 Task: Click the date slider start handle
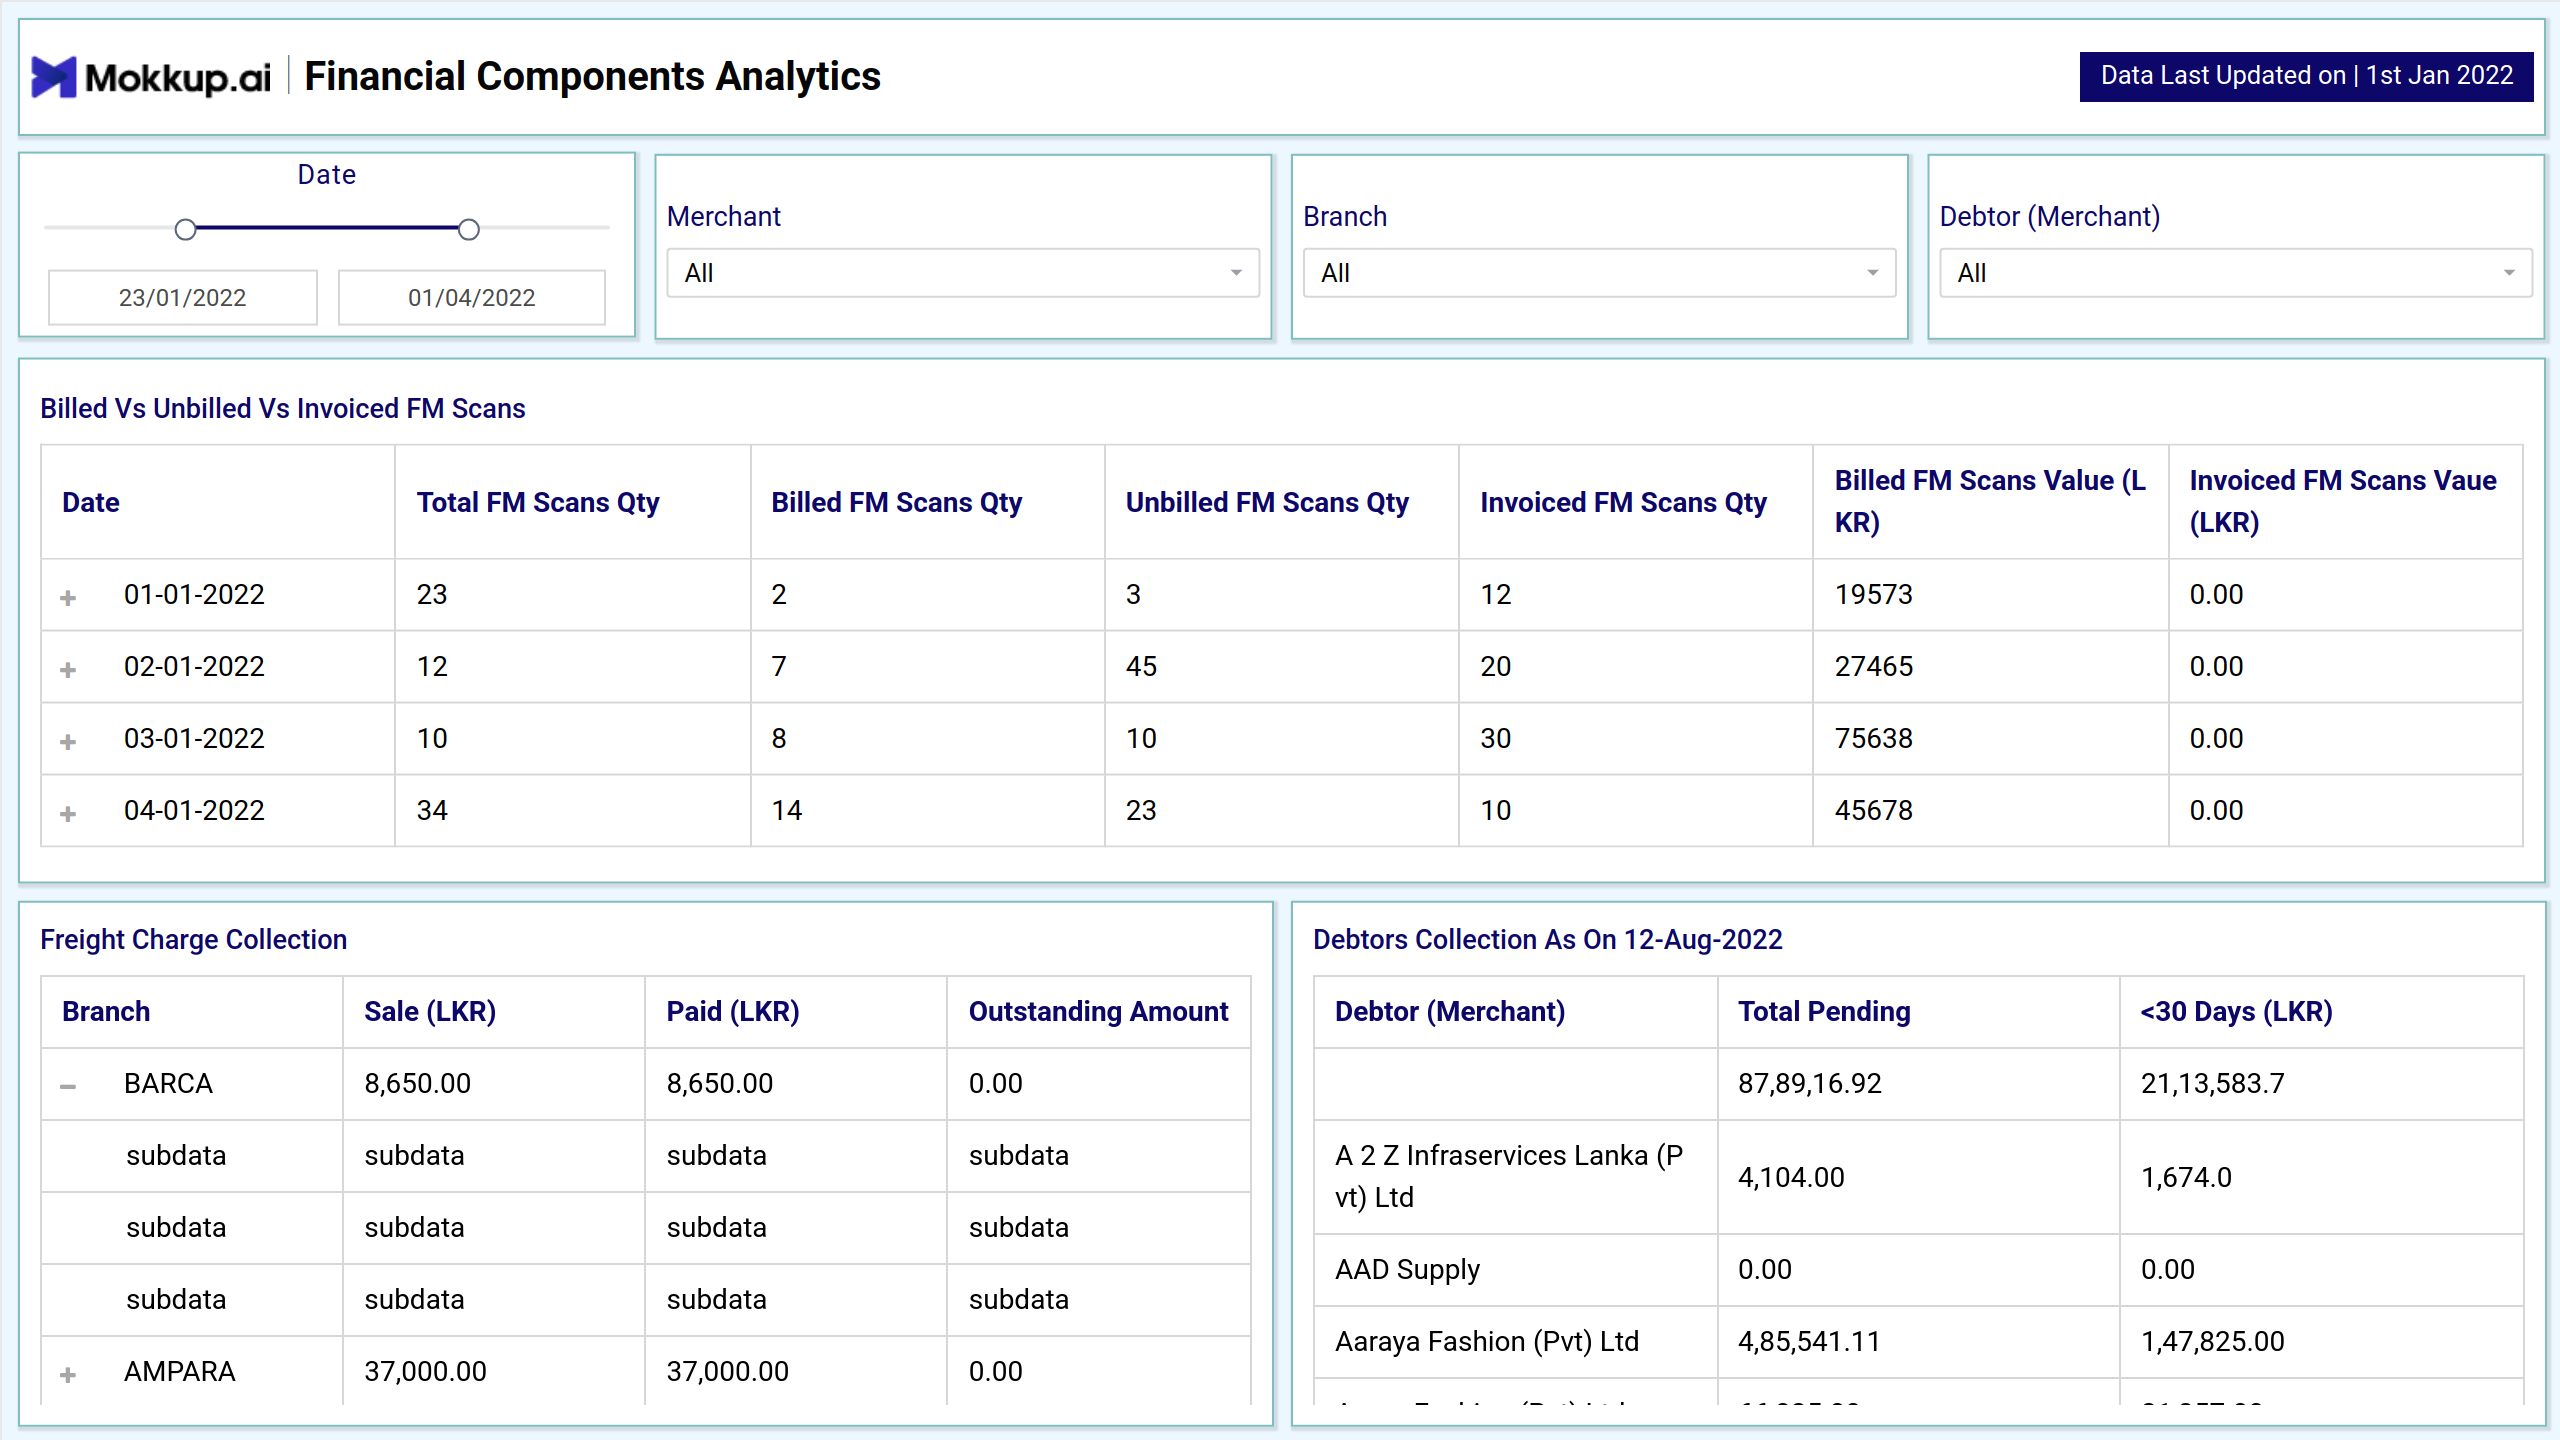[x=185, y=230]
